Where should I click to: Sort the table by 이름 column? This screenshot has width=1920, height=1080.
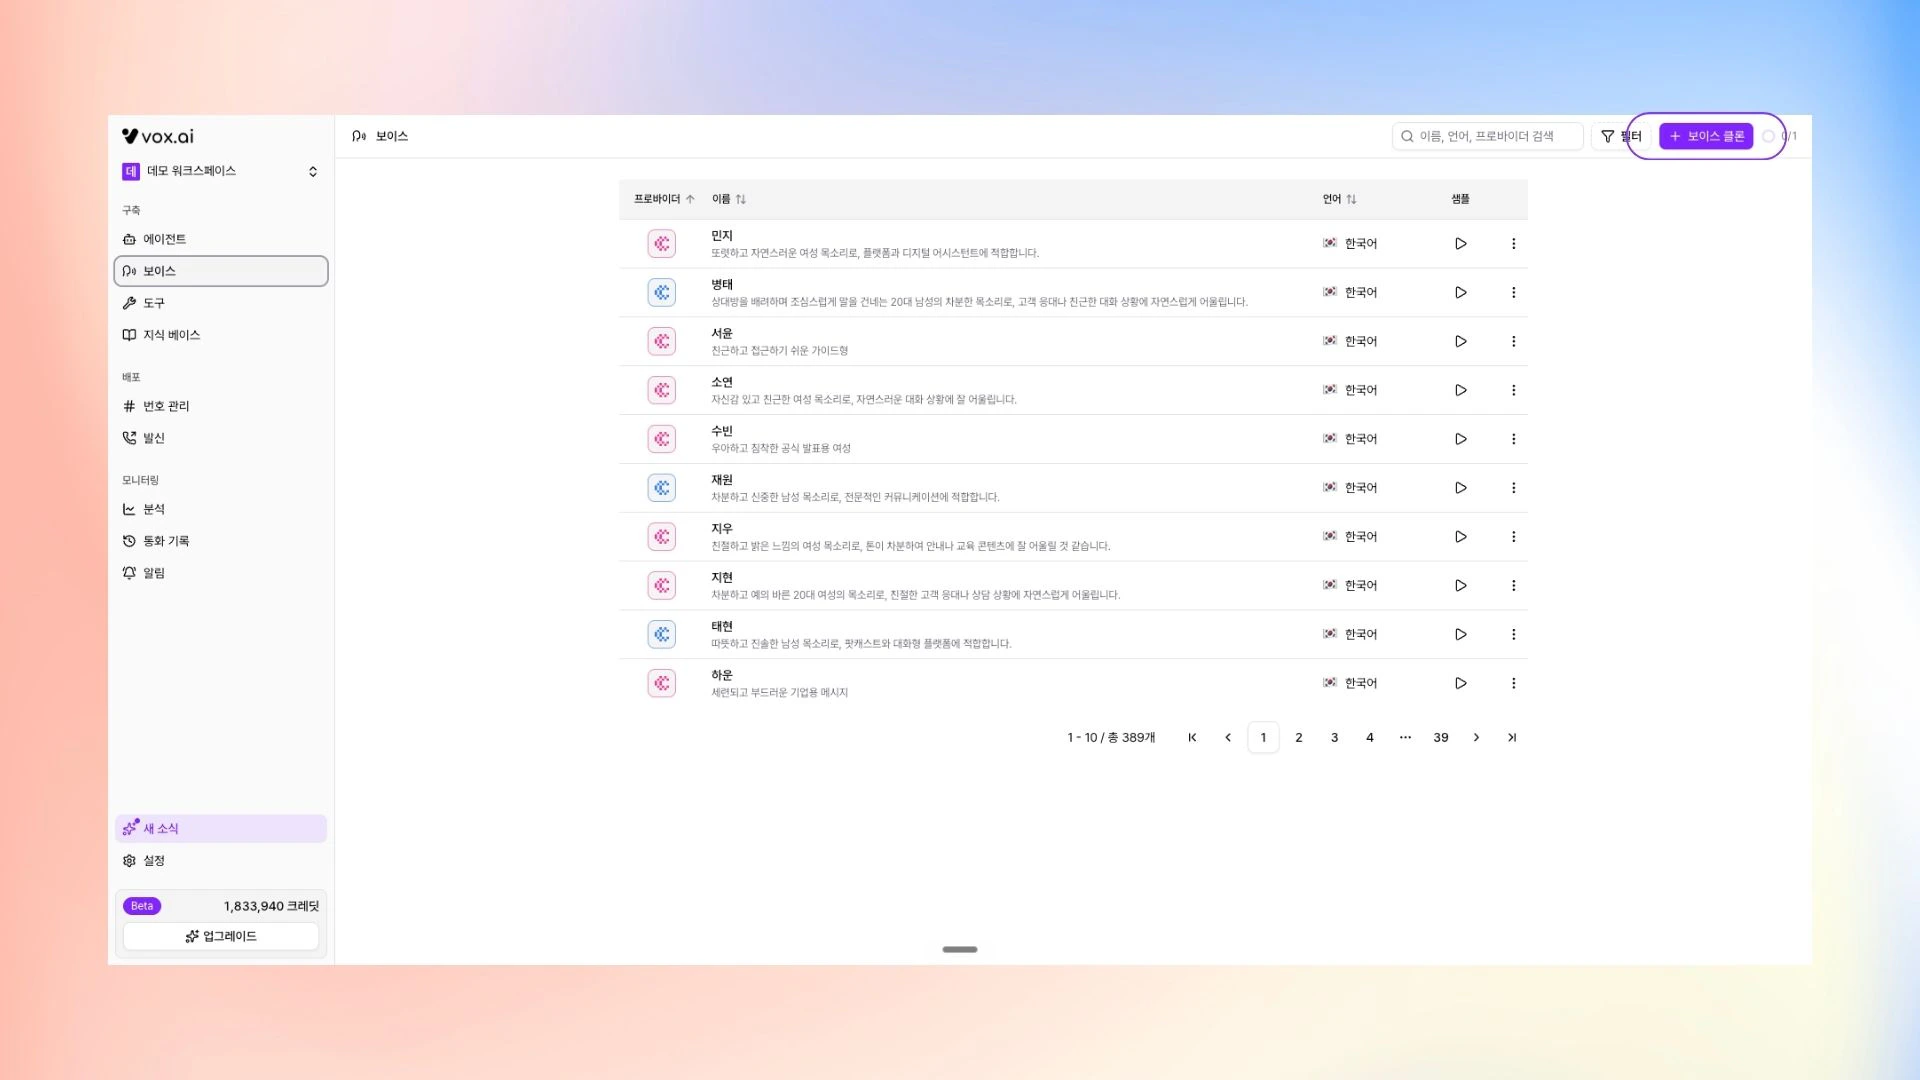(x=729, y=200)
